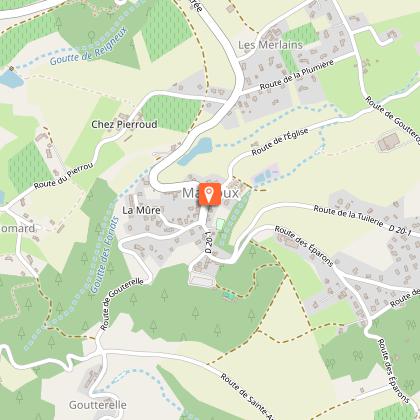Image resolution: width=420 pixels, height=420 pixels.
Task: Click the Les Merlains place label
Action: (x=270, y=45)
